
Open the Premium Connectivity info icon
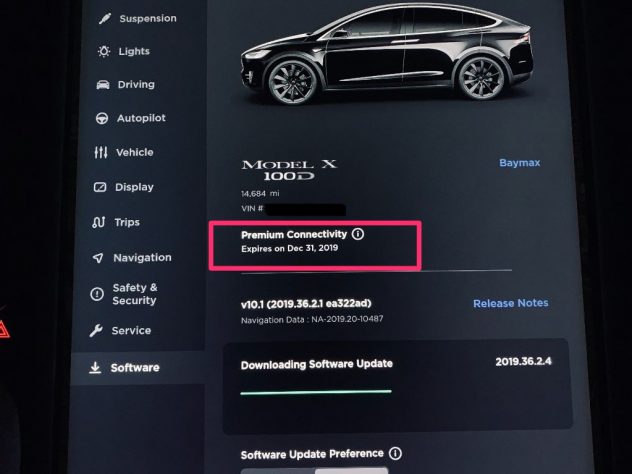click(358, 234)
